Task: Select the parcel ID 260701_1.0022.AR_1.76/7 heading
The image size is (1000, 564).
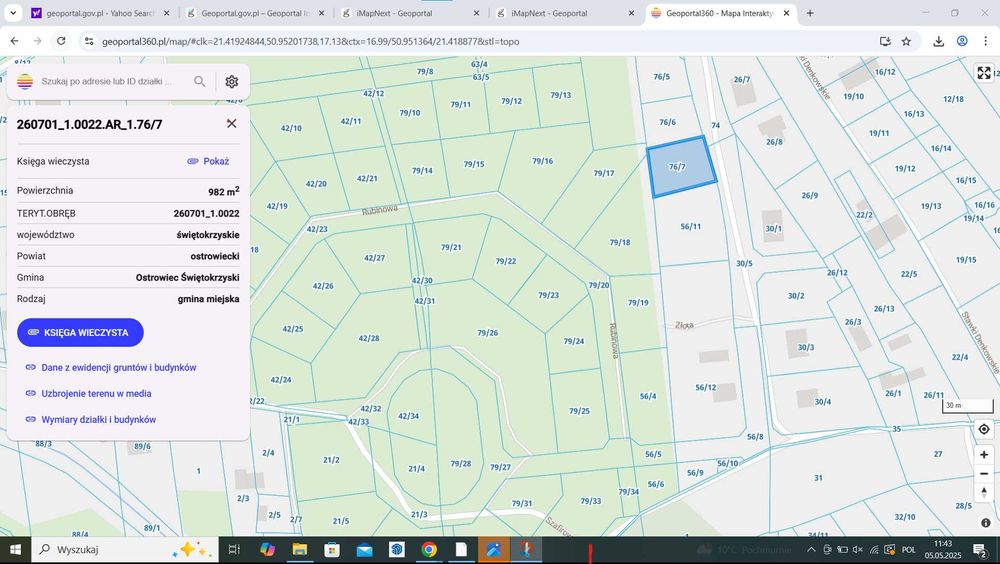Action: point(89,124)
